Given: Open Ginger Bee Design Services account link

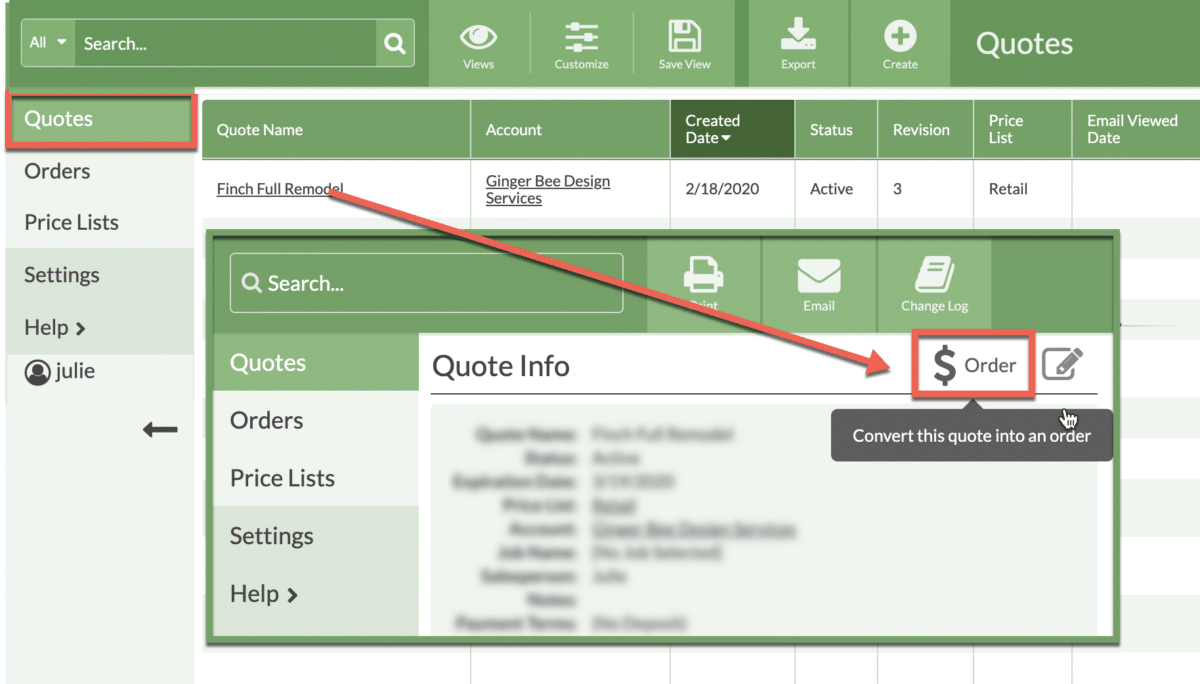Looking at the screenshot, I should click(547, 189).
